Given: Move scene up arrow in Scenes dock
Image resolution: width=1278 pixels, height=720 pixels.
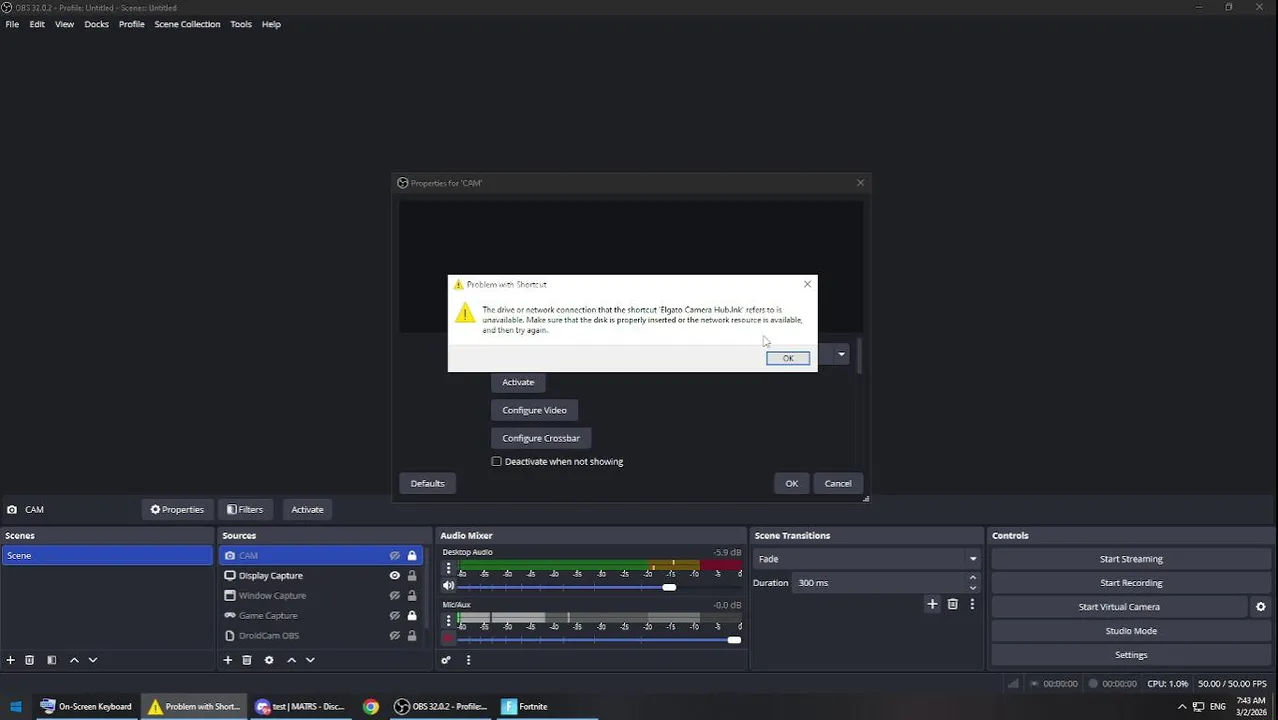Looking at the screenshot, I should 74,660.
